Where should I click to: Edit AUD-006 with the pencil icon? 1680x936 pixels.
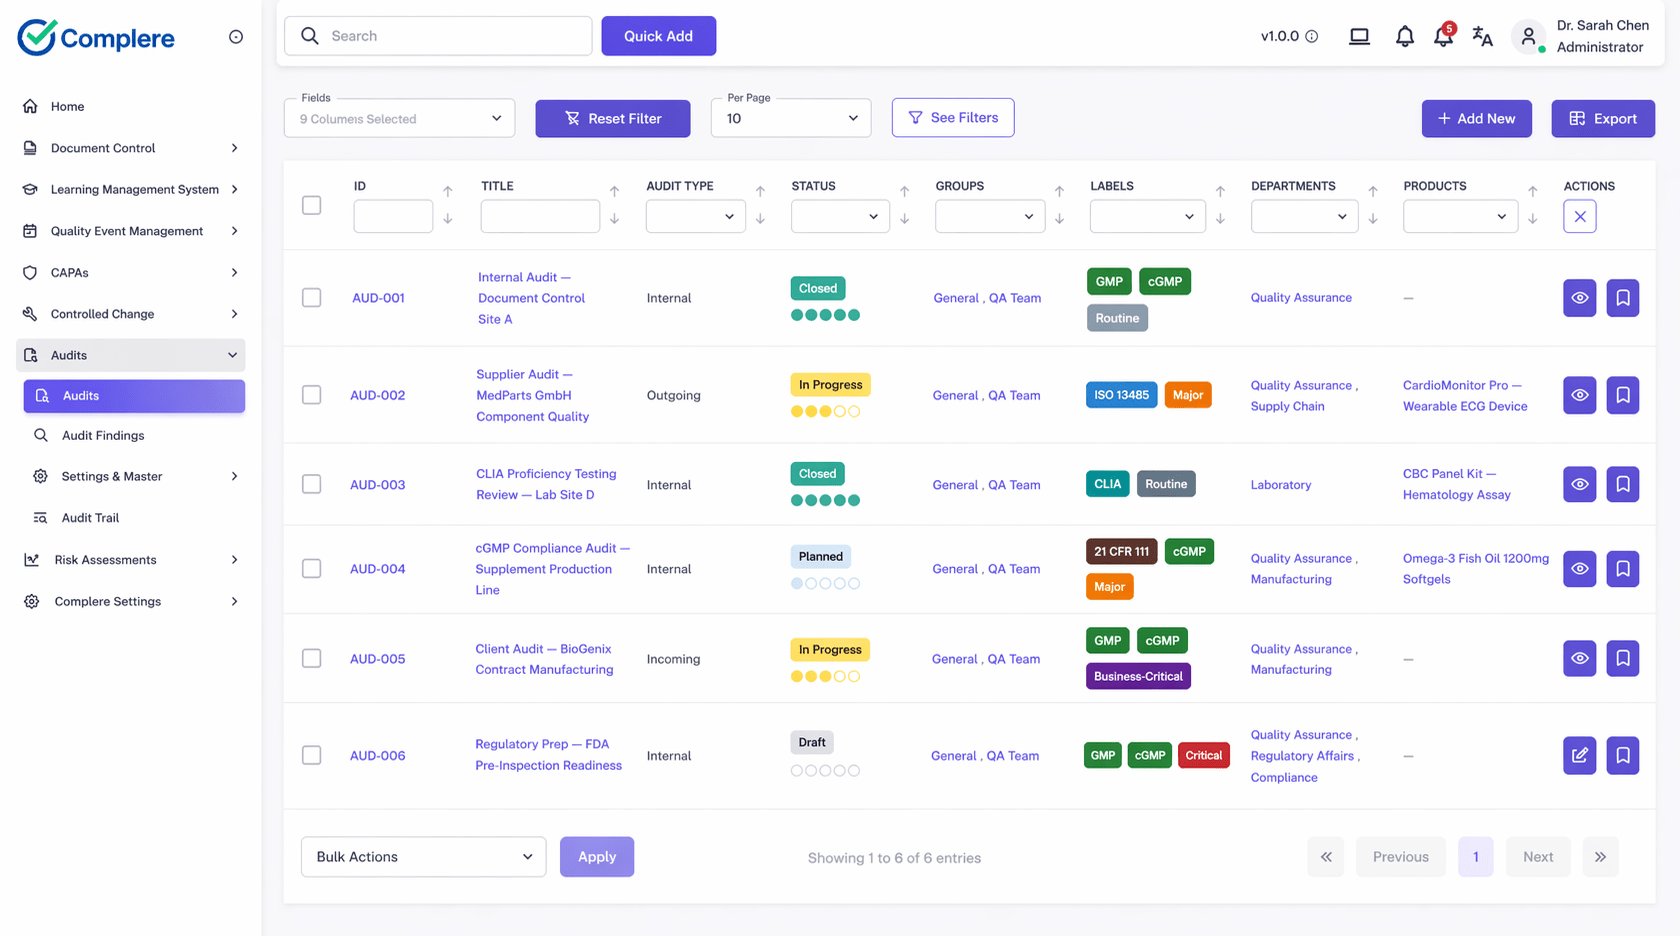pyautogui.click(x=1579, y=755)
